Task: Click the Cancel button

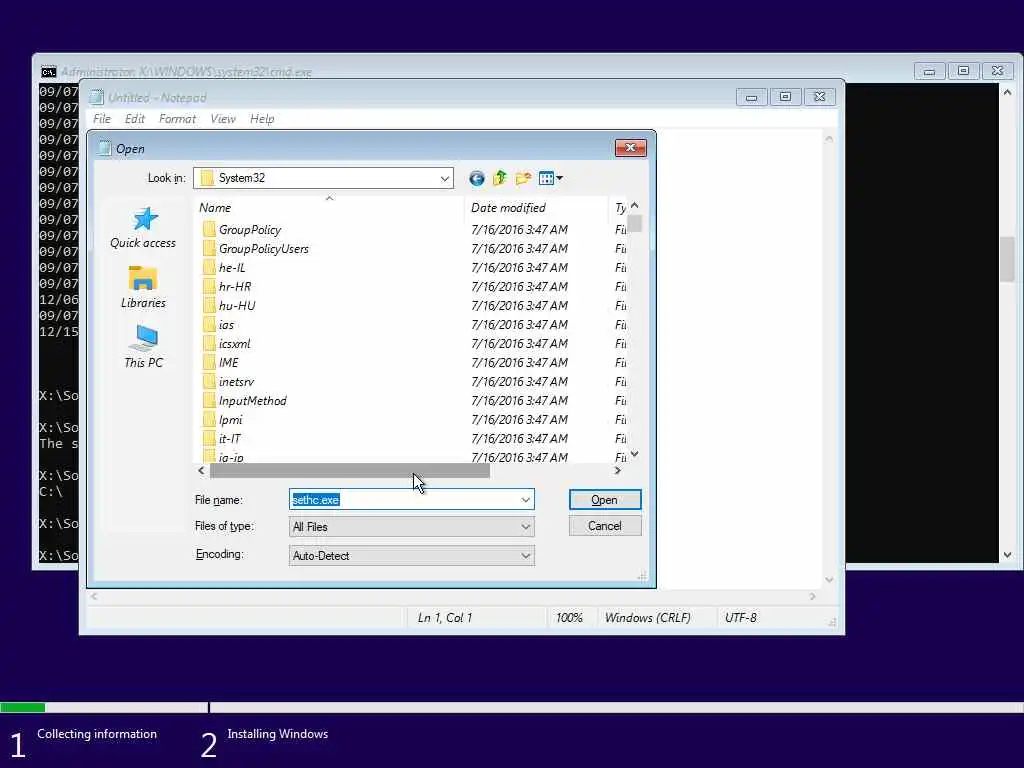Action: coord(605,526)
